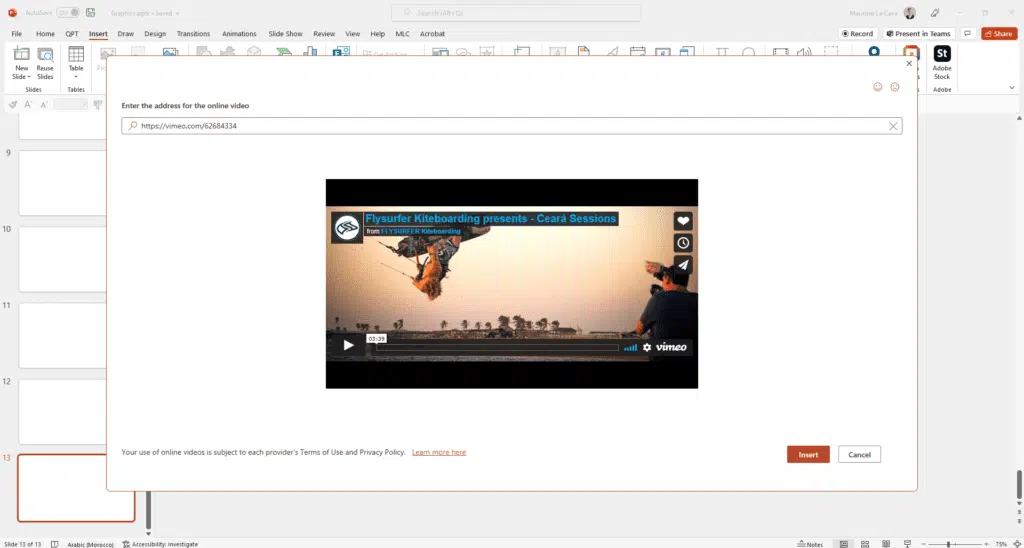Open the Vimeo video settings gear
This screenshot has width=1024, height=548.
click(x=647, y=347)
